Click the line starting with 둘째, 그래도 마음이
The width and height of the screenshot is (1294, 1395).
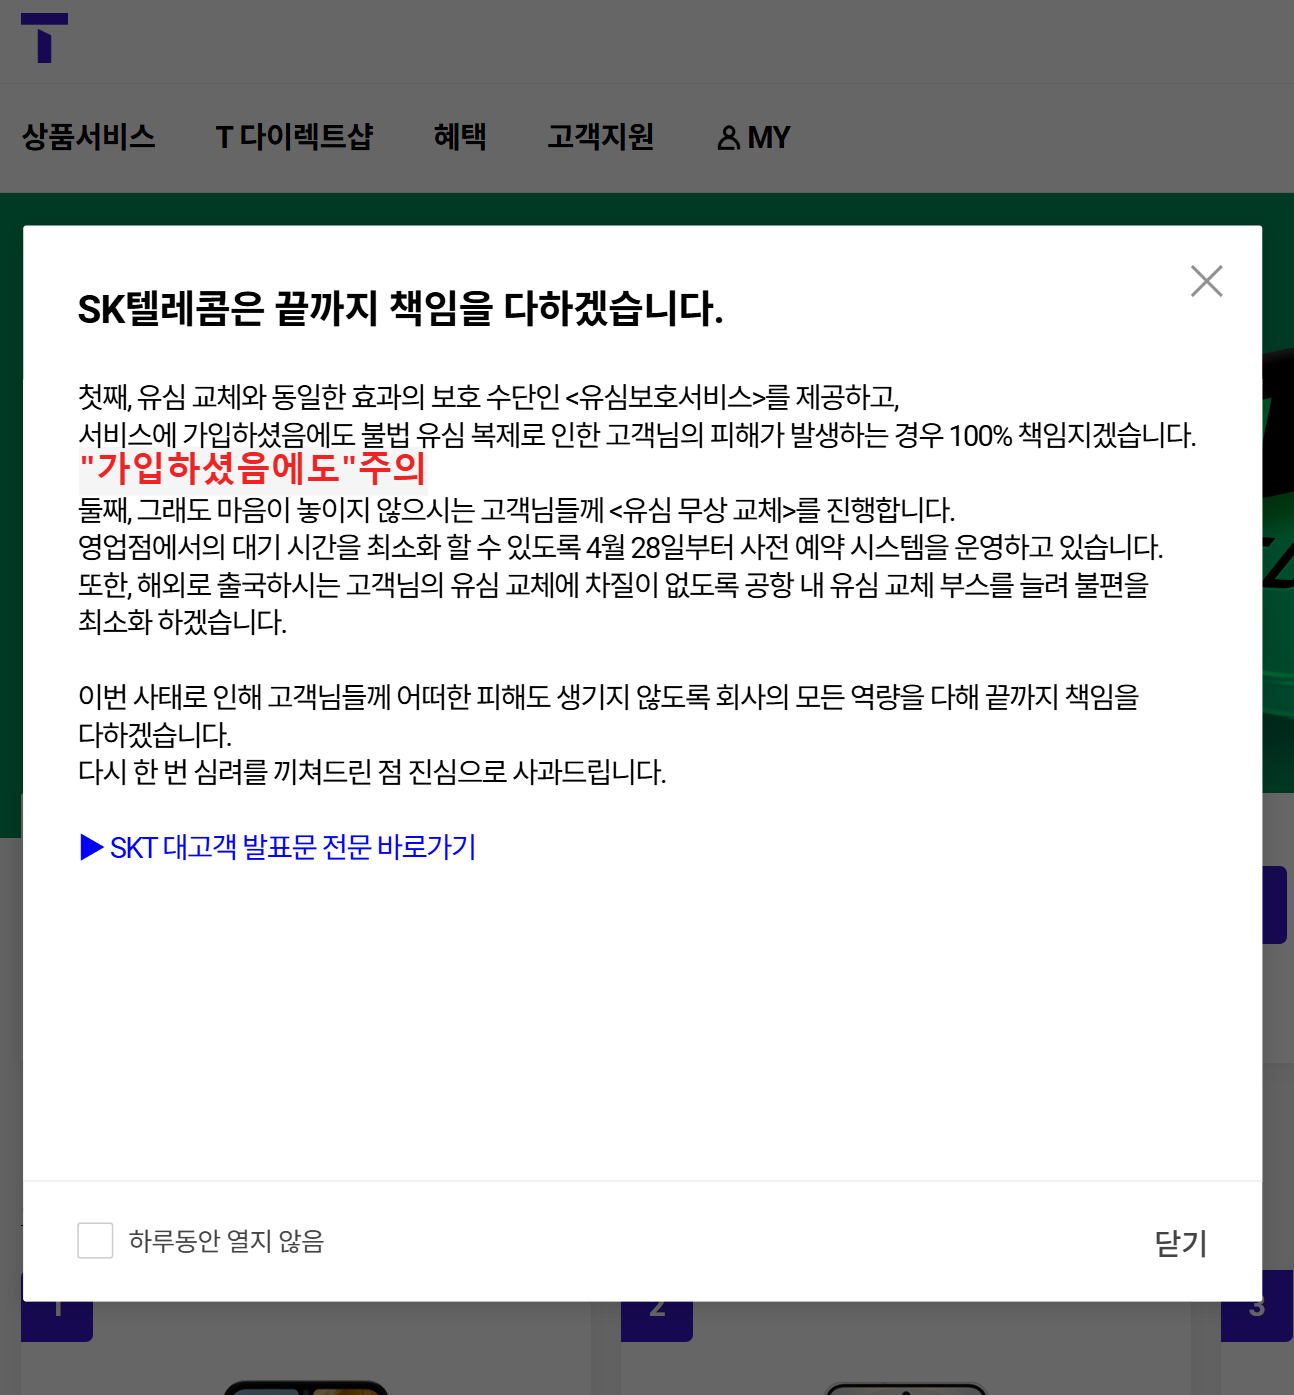517,510
